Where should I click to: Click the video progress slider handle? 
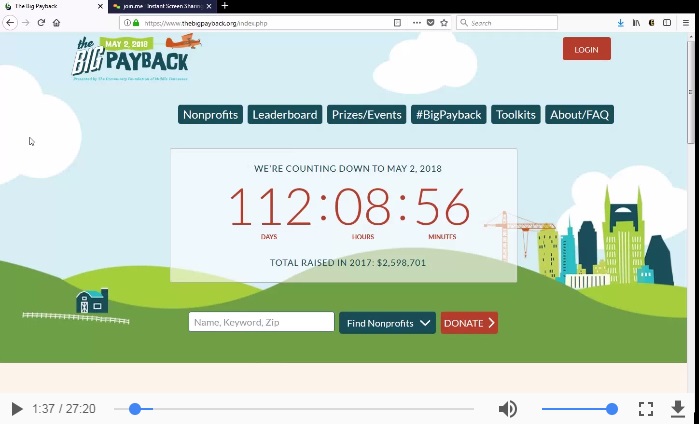tap(135, 408)
